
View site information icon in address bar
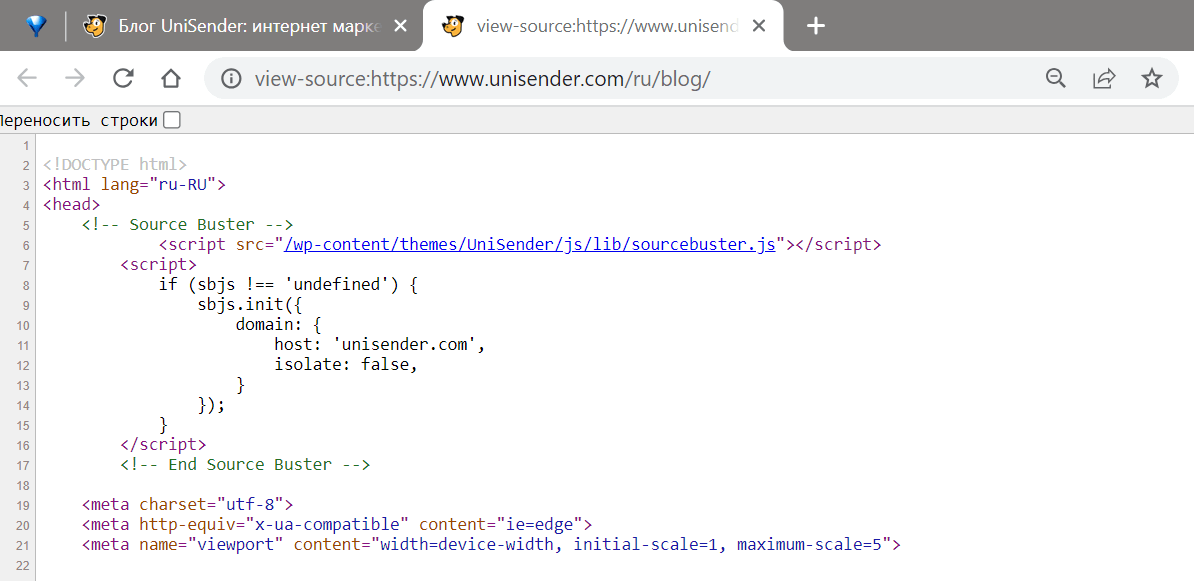[230, 78]
